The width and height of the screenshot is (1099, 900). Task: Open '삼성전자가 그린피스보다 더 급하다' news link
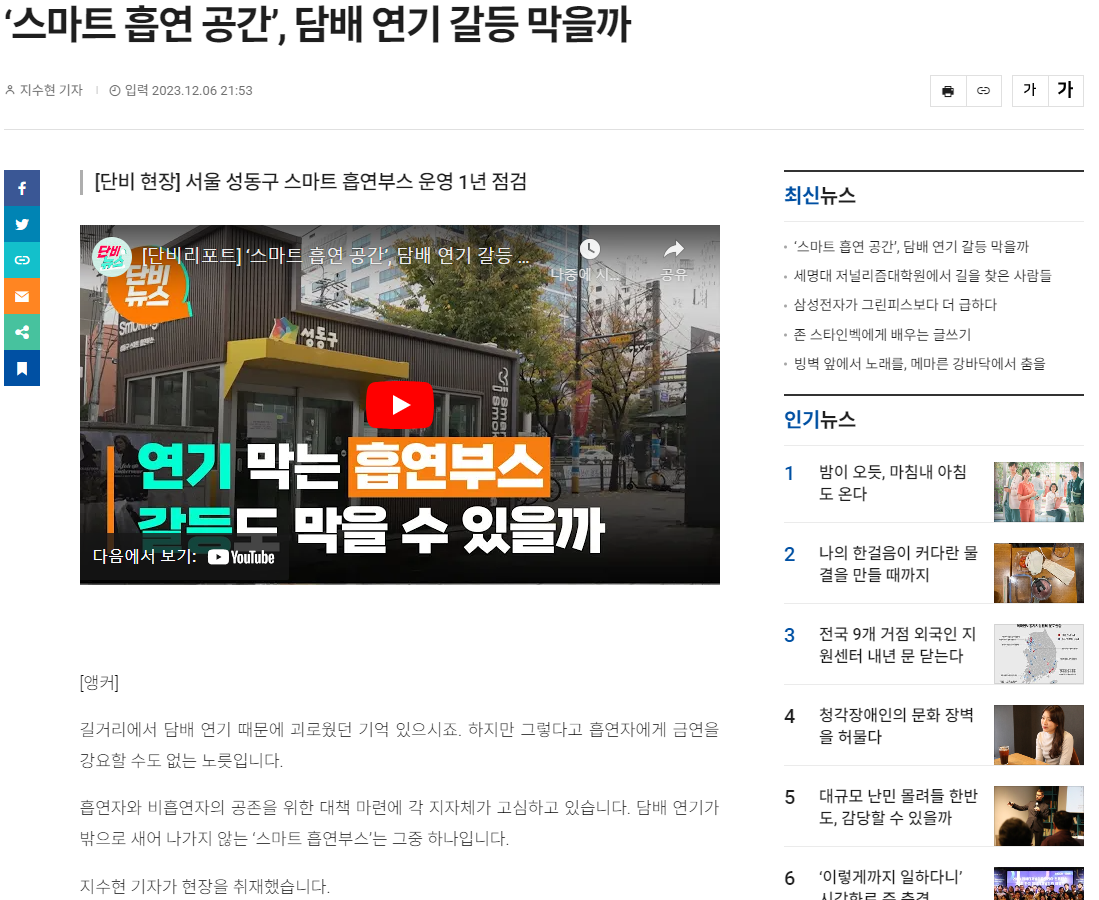pyautogui.click(x=894, y=305)
